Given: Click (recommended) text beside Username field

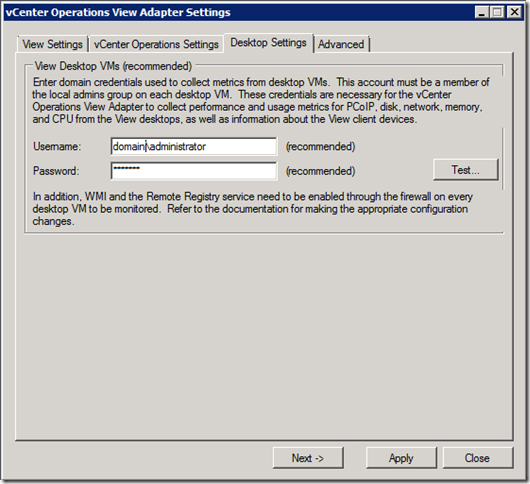Looking at the screenshot, I should (320, 146).
